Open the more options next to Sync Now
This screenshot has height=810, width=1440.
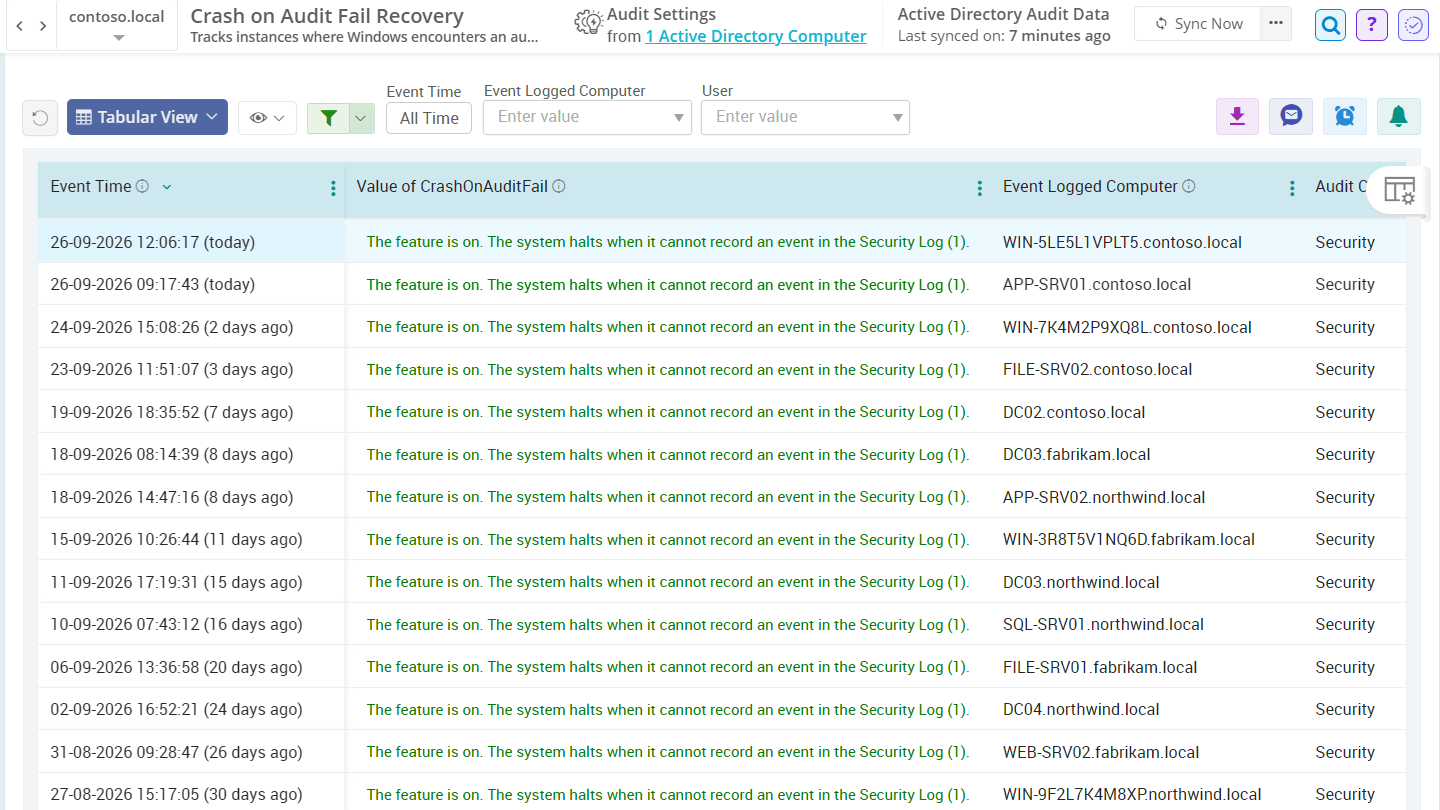[1276, 23]
